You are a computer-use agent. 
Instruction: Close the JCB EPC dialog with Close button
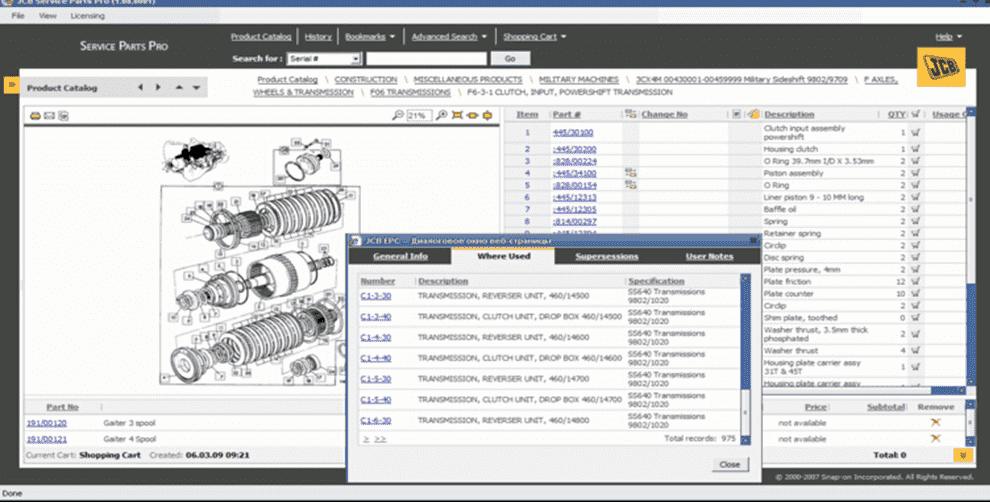(x=729, y=465)
